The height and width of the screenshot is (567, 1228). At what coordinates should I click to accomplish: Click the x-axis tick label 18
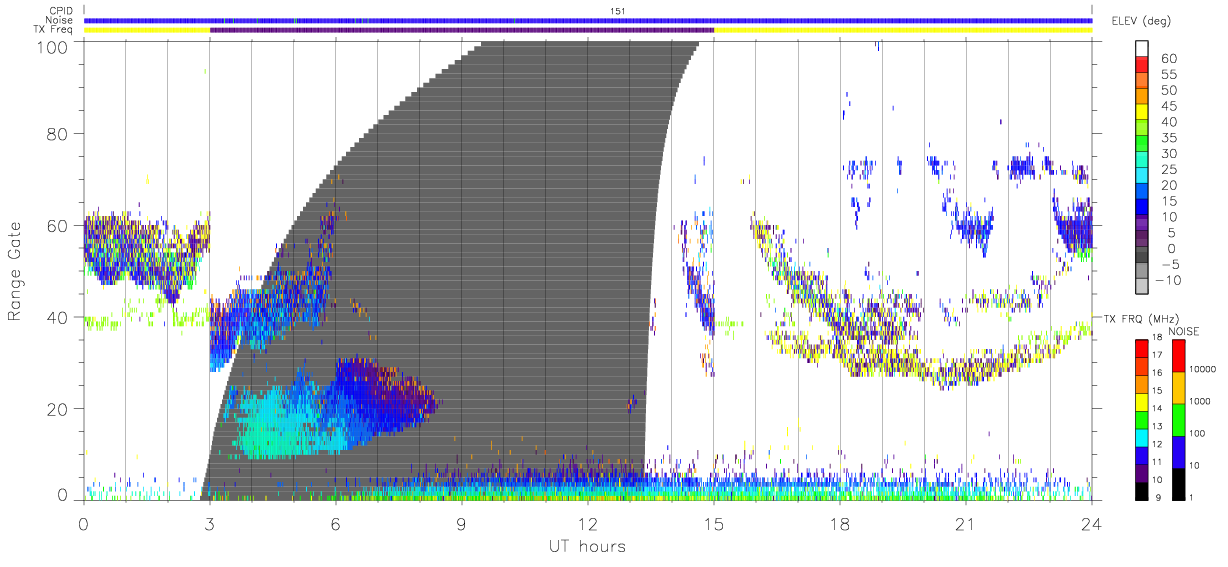click(x=840, y=524)
